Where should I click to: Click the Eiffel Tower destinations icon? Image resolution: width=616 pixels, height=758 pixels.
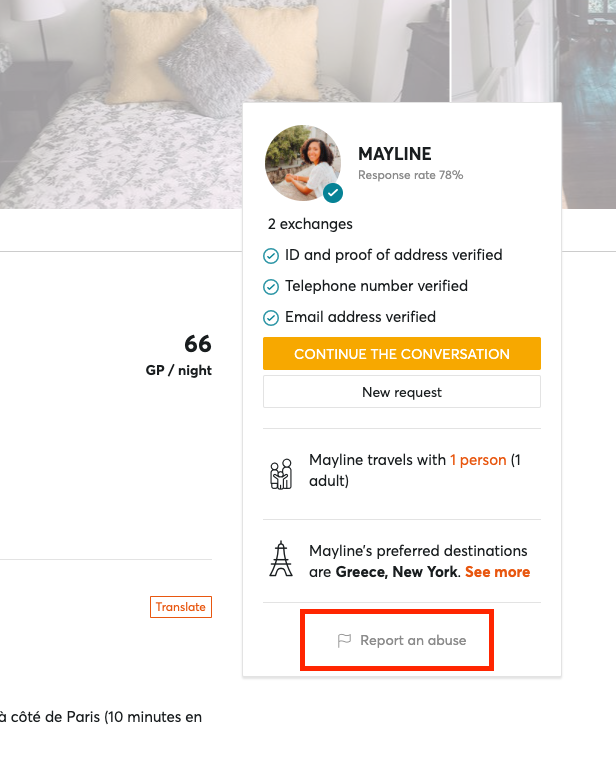281,560
